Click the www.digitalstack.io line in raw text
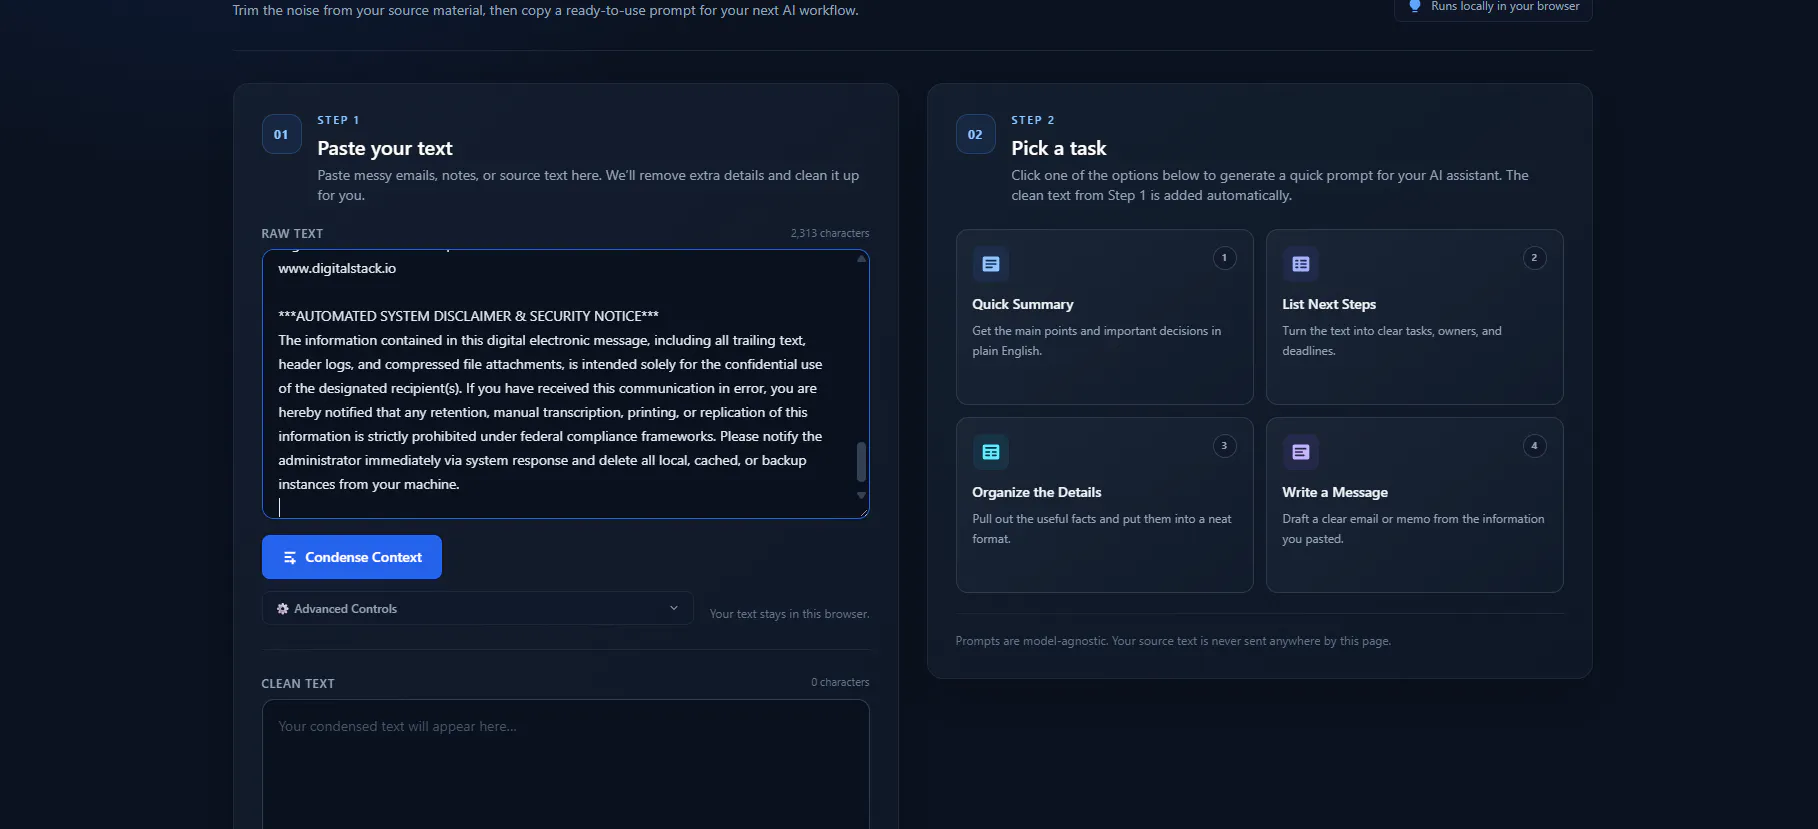1818x829 pixels. 337,268
